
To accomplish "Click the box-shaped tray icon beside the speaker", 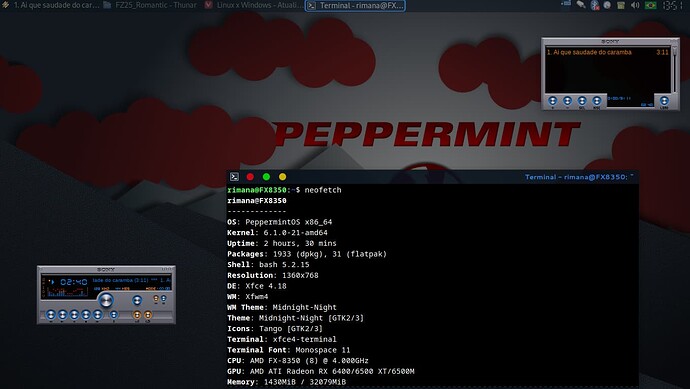I will point(621,5).
